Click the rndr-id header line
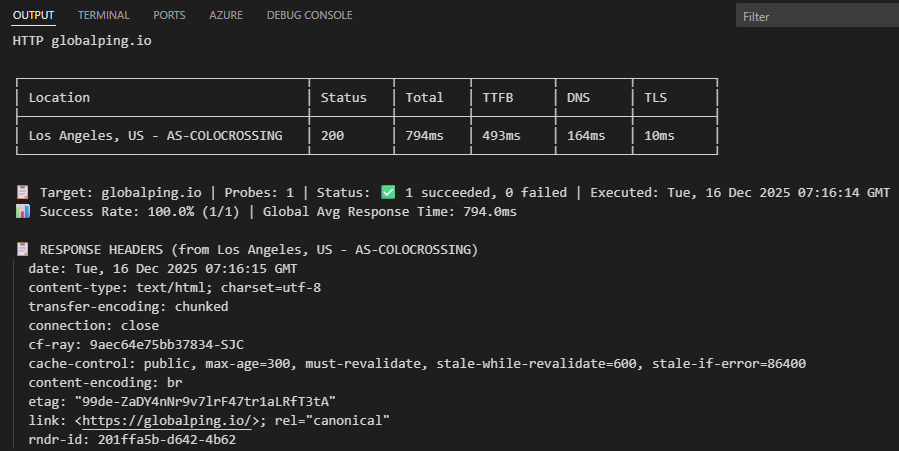899x451 pixels. point(132,440)
